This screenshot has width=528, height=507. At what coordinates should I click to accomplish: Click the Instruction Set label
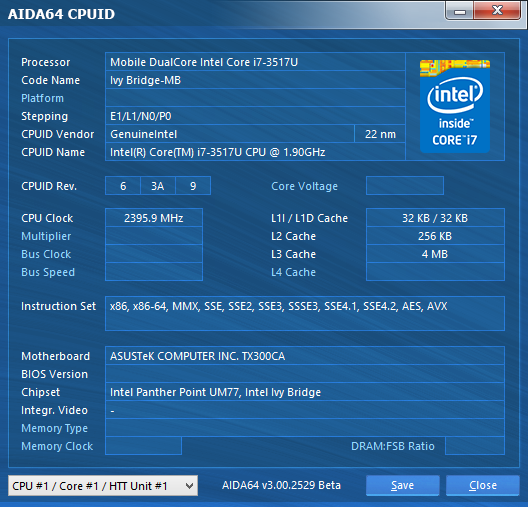tap(59, 306)
